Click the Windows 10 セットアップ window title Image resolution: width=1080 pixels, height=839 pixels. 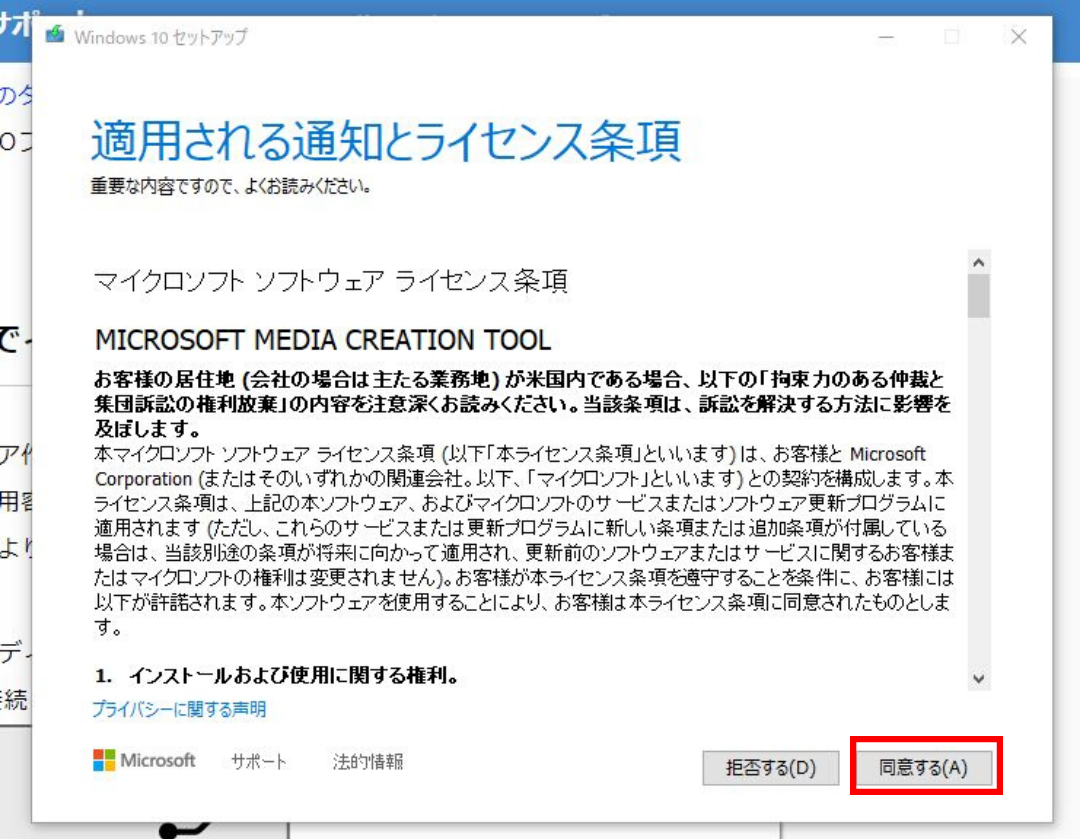(160, 37)
